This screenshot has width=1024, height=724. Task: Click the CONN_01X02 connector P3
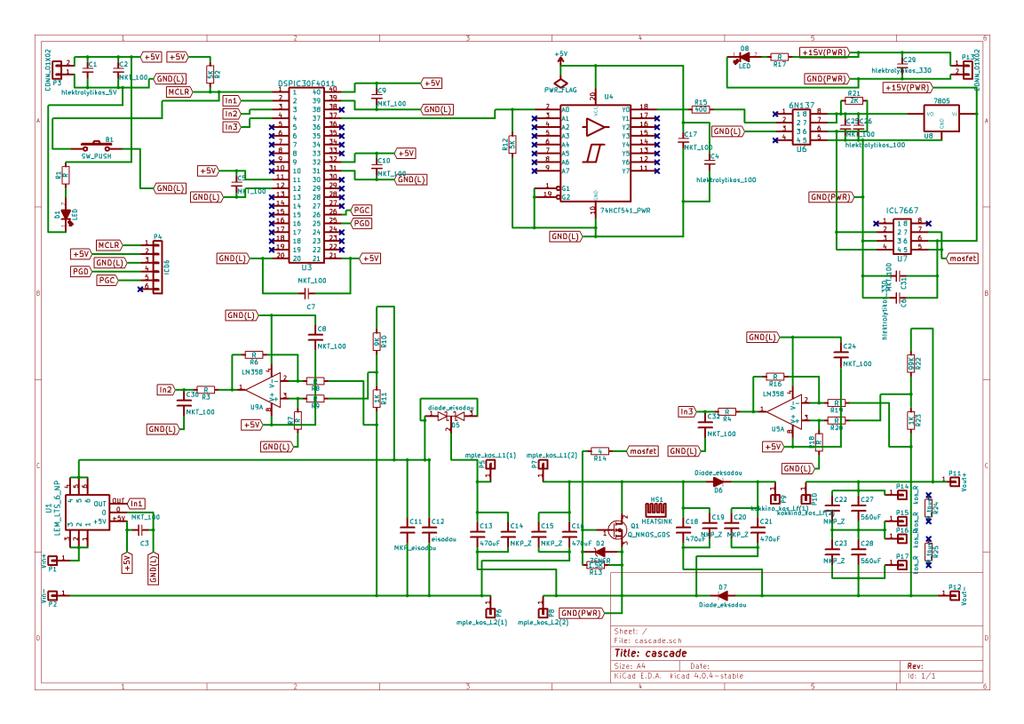point(58,69)
